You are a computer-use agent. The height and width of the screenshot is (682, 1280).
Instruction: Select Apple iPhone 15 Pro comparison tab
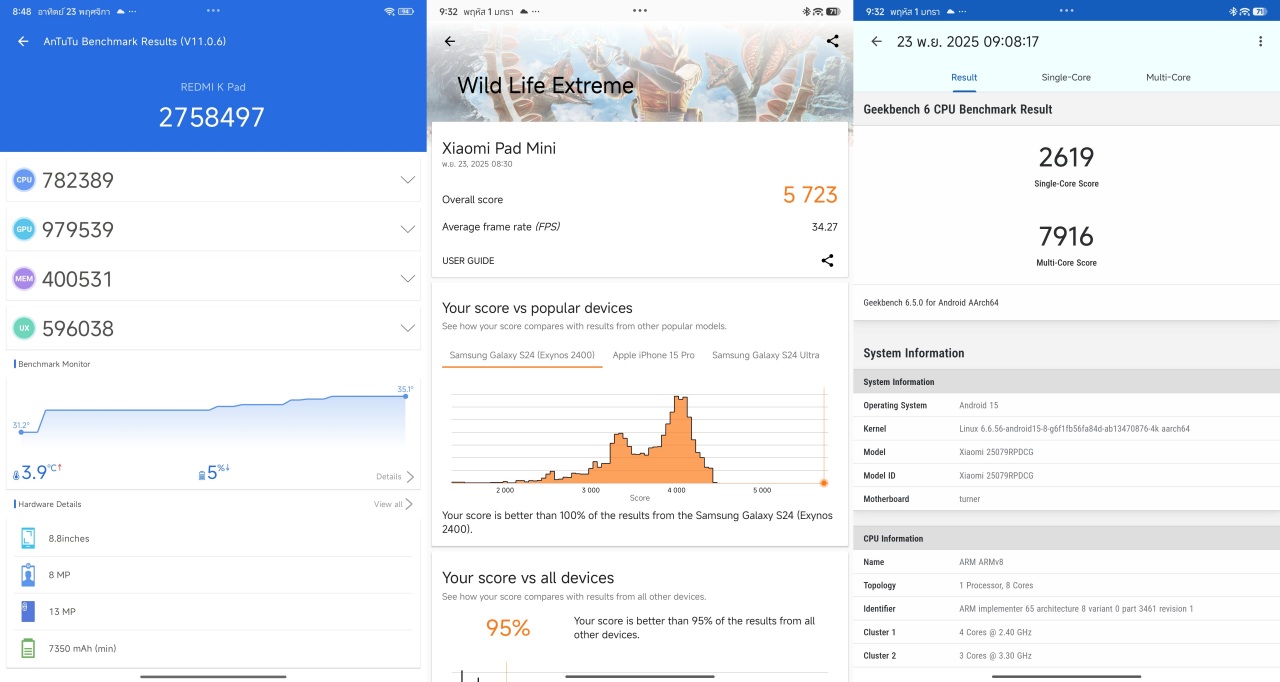653,356
